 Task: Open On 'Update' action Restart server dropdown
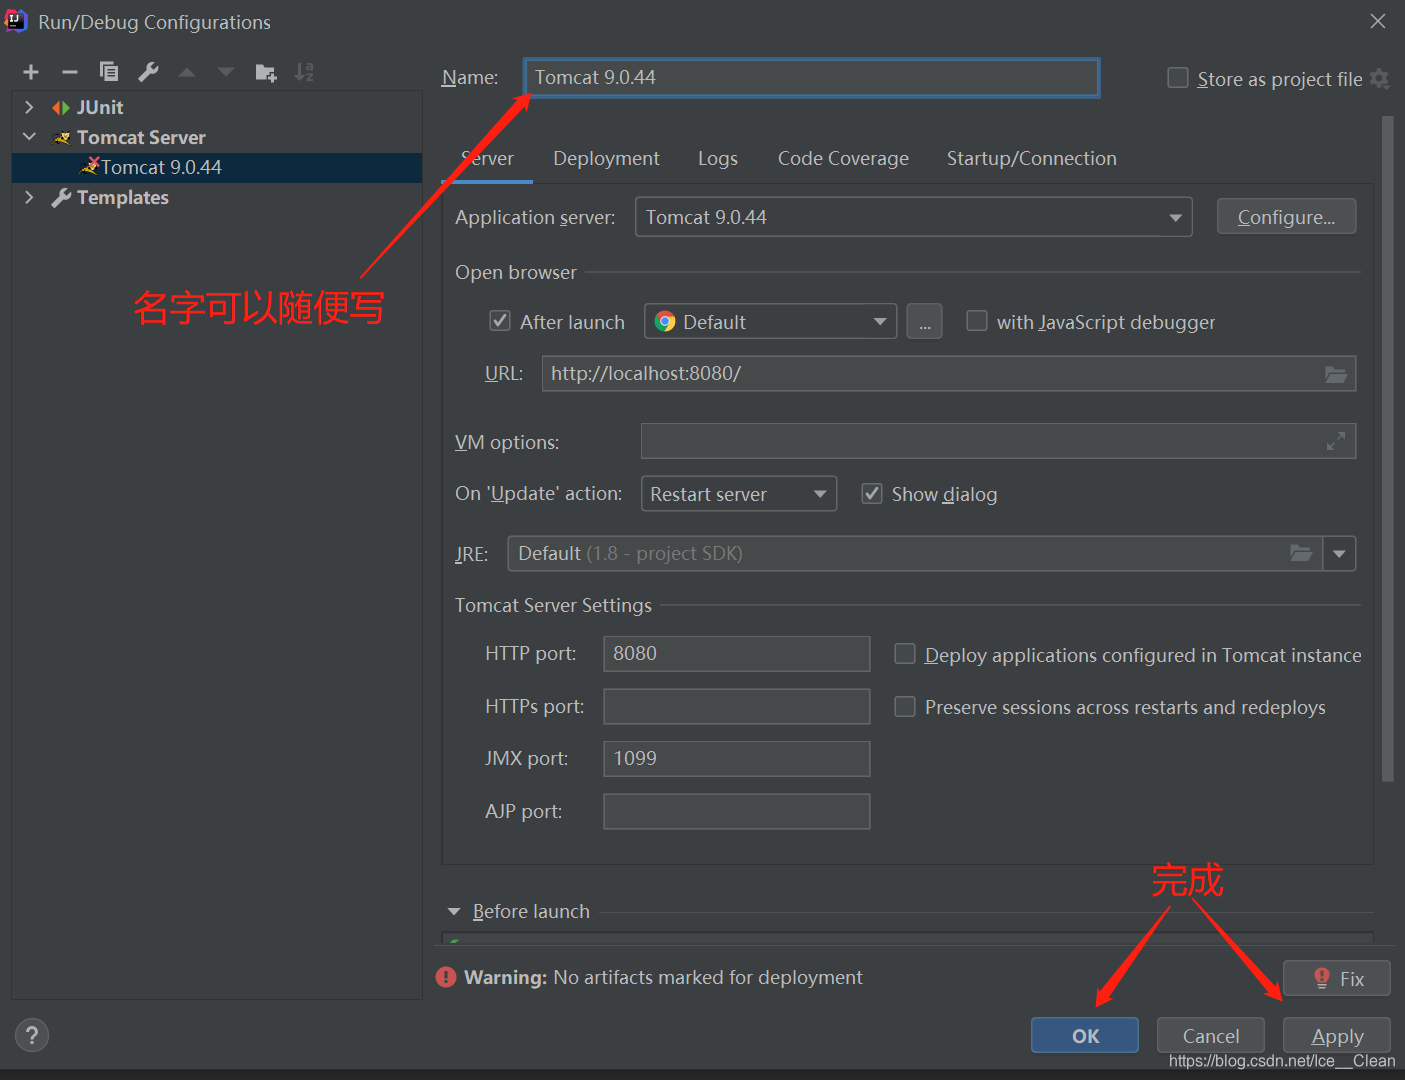pyautogui.click(x=738, y=494)
